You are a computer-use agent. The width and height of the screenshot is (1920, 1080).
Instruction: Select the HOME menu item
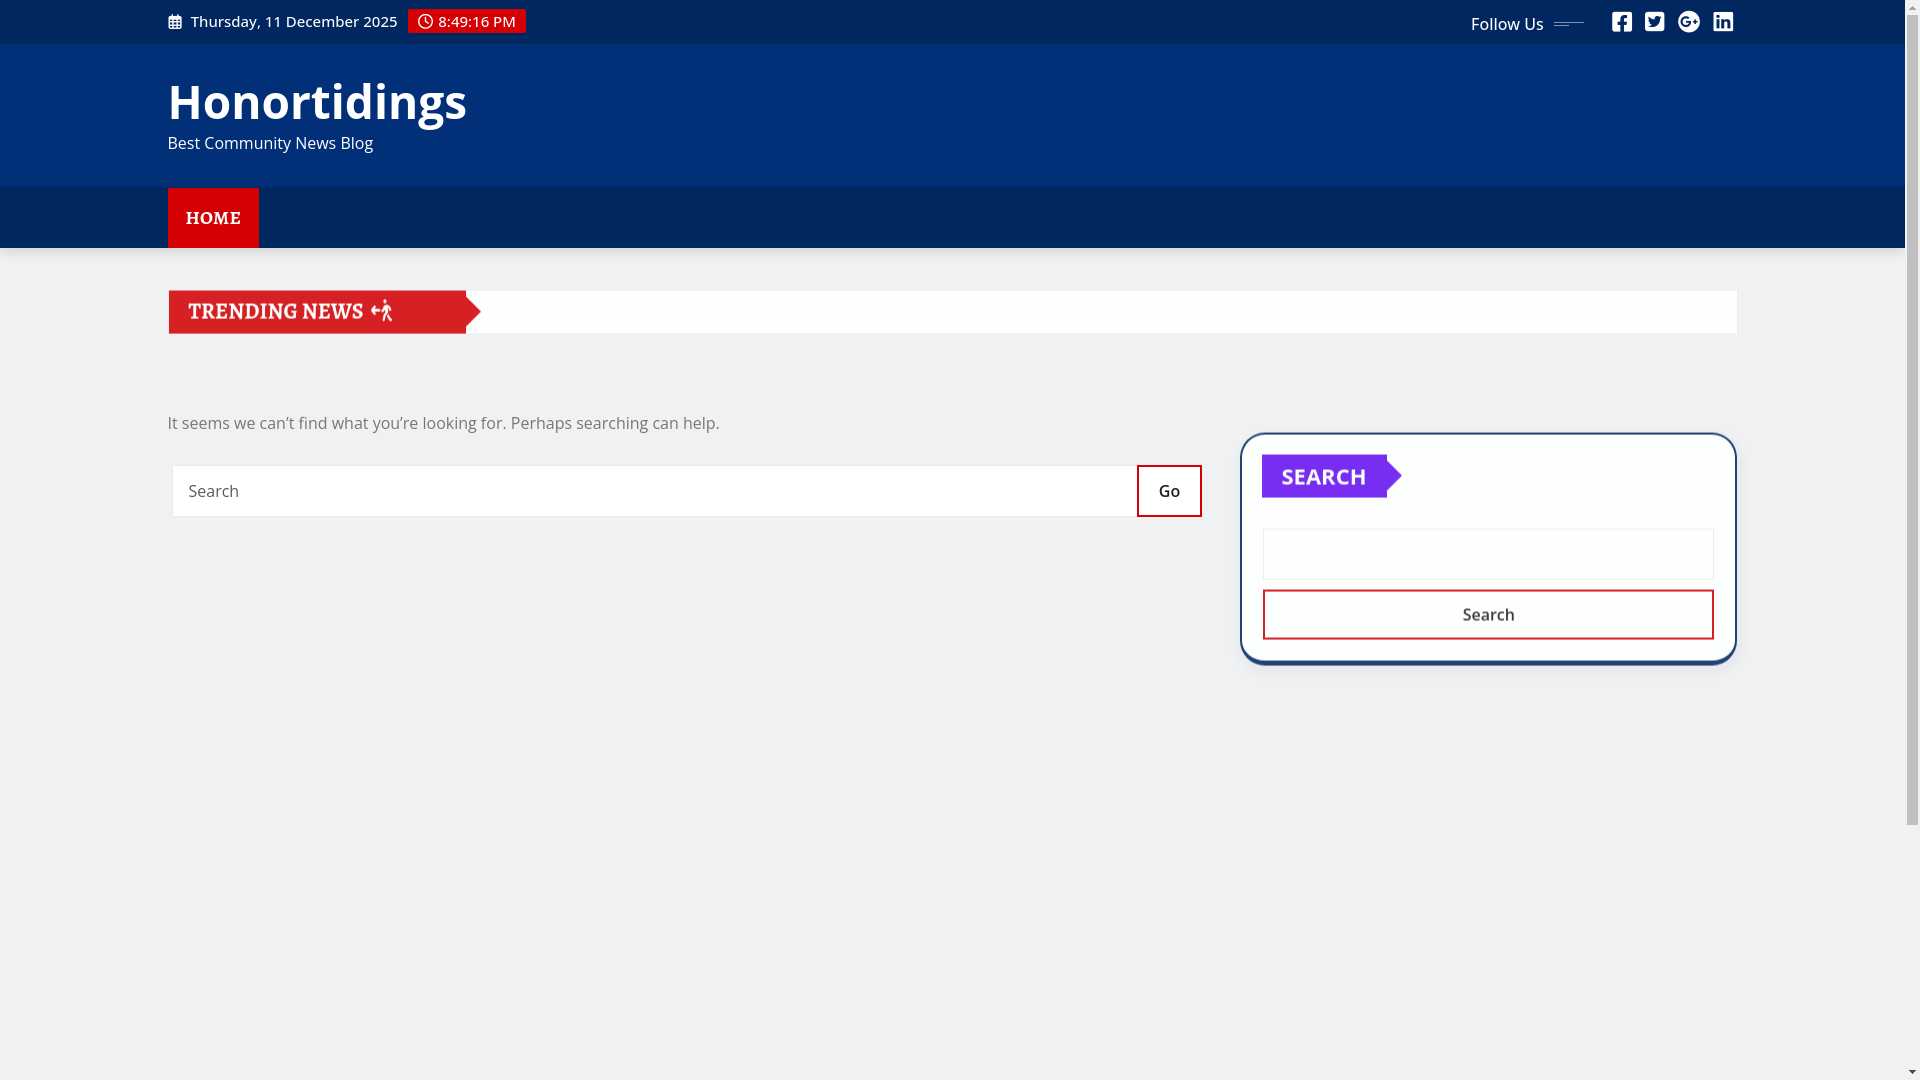pyautogui.click(x=213, y=218)
